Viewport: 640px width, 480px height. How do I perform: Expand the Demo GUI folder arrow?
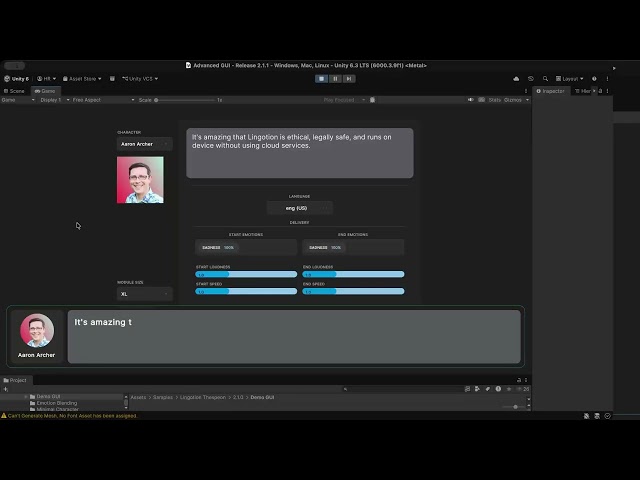pos(26,396)
